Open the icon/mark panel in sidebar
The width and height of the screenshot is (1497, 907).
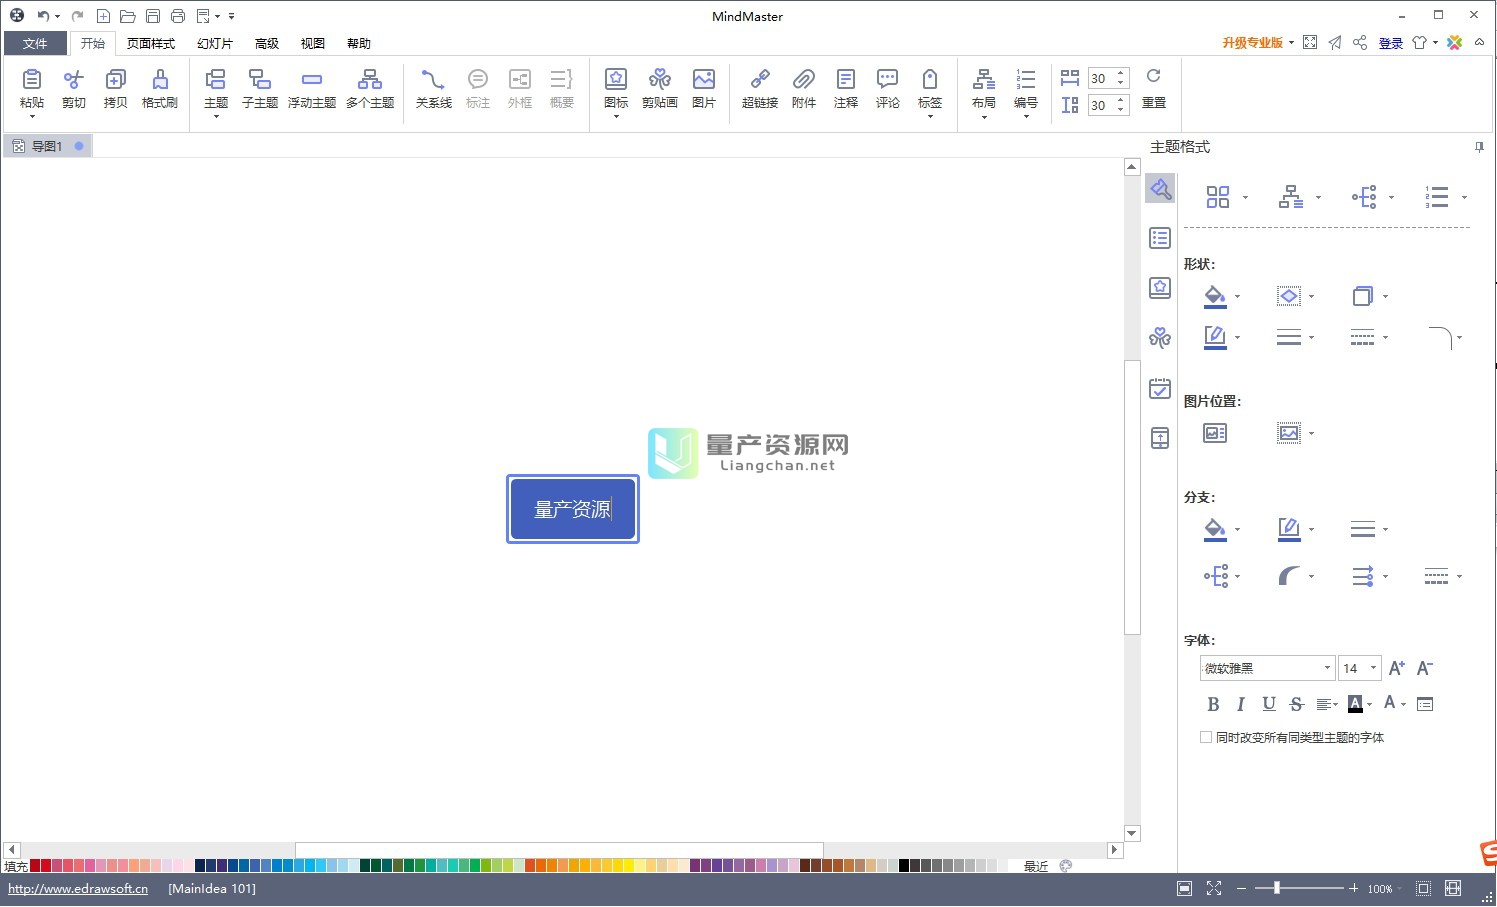(1160, 288)
